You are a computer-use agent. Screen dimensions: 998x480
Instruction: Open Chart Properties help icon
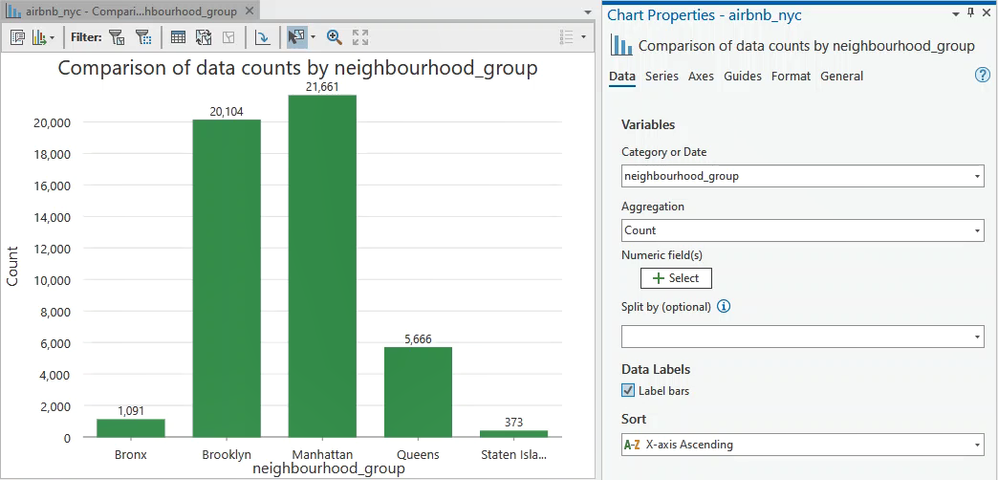pyautogui.click(x=982, y=76)
